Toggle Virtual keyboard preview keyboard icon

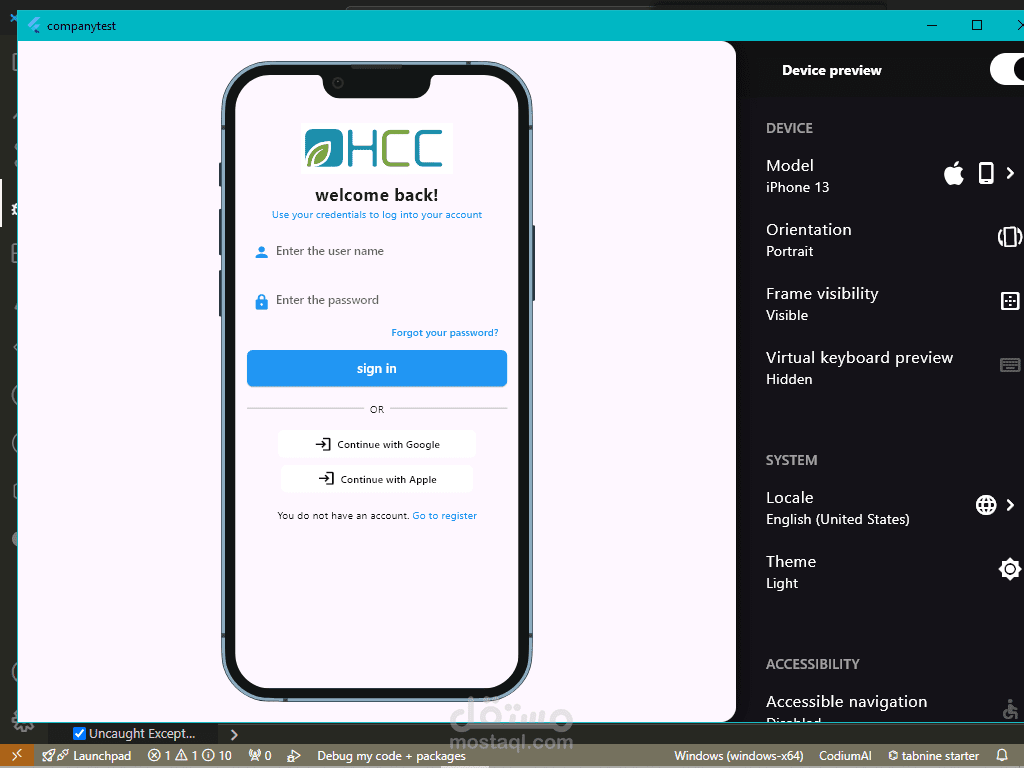click(1010, 365)
